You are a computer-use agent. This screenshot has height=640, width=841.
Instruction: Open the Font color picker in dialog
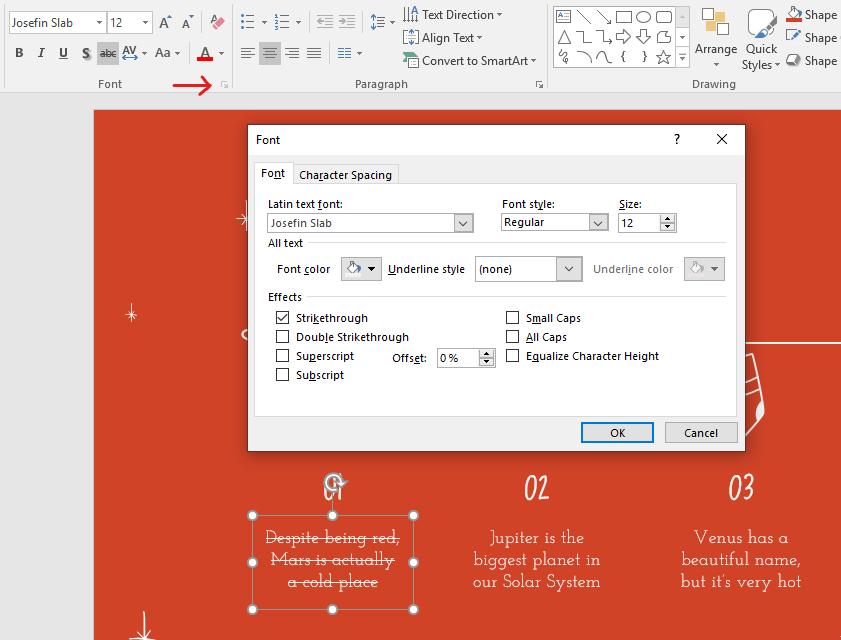tap(361, 269)
